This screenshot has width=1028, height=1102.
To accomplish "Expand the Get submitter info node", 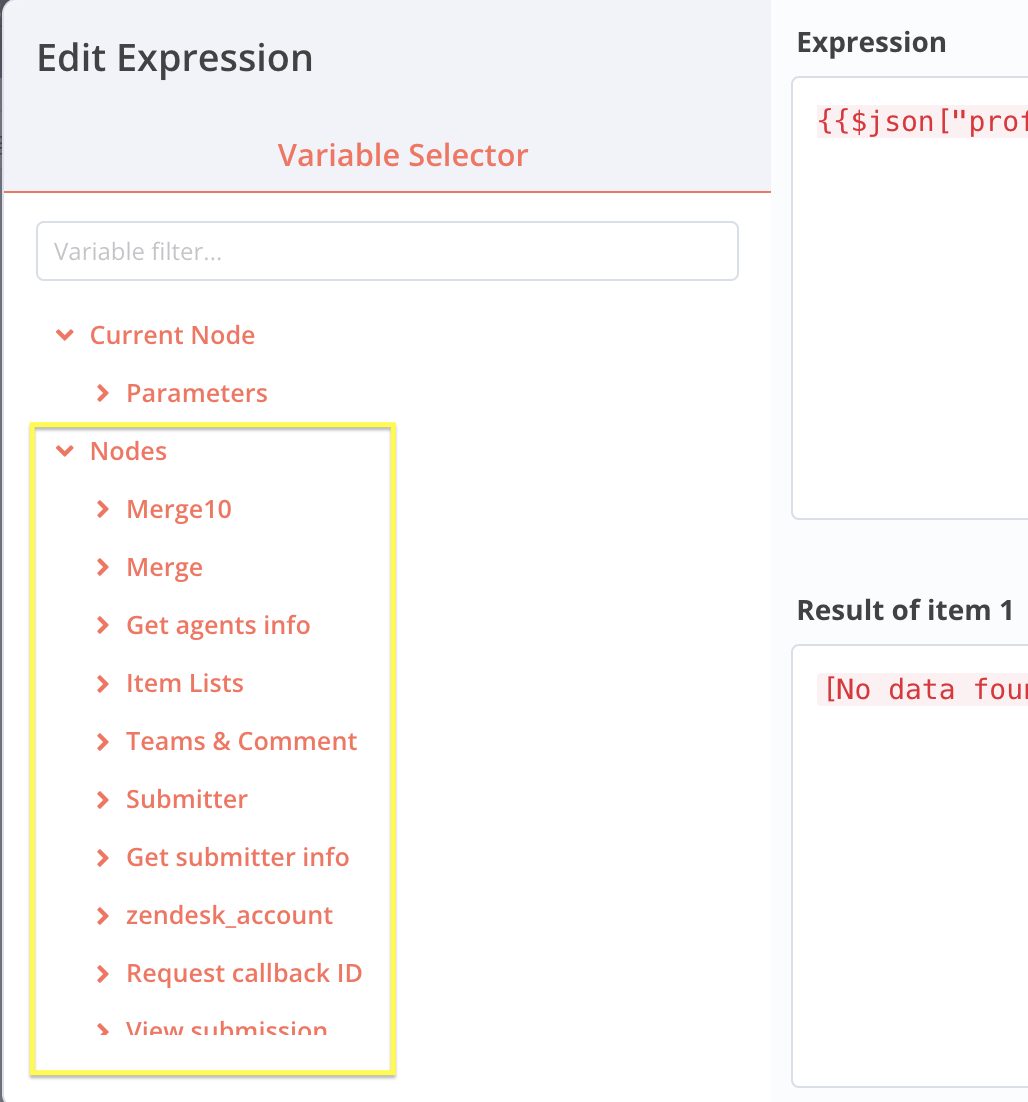I will tap(238, 857).
